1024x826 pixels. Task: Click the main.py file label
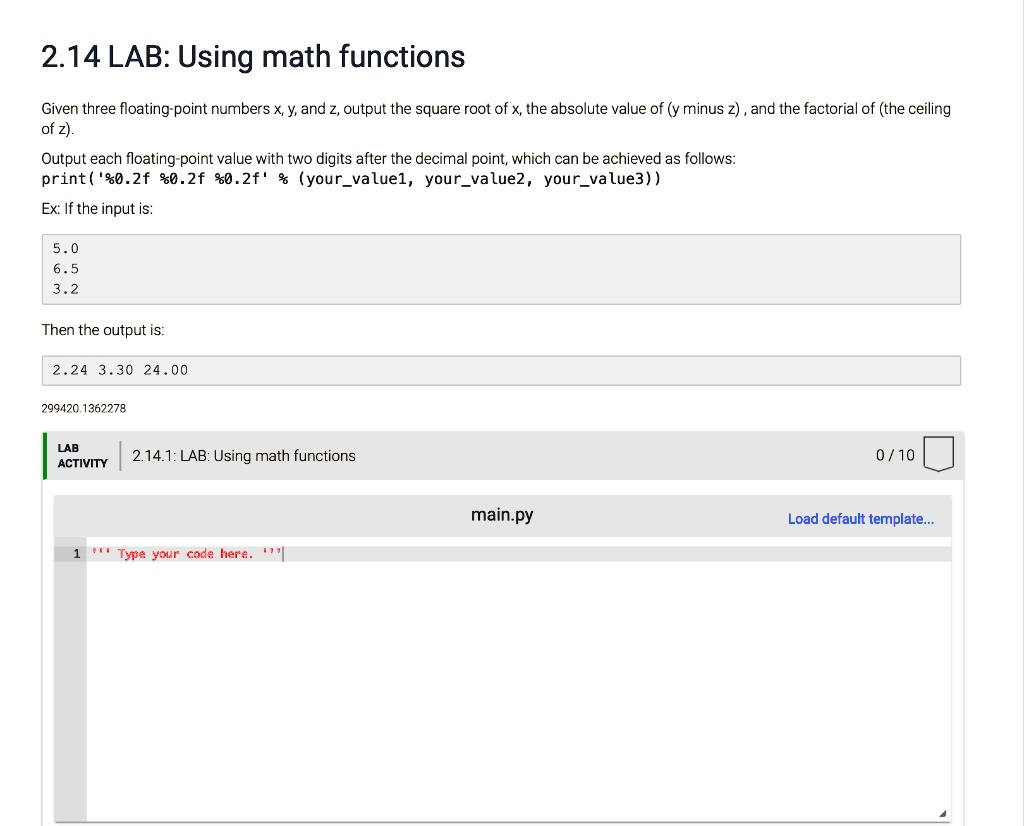tap(501, 515)
